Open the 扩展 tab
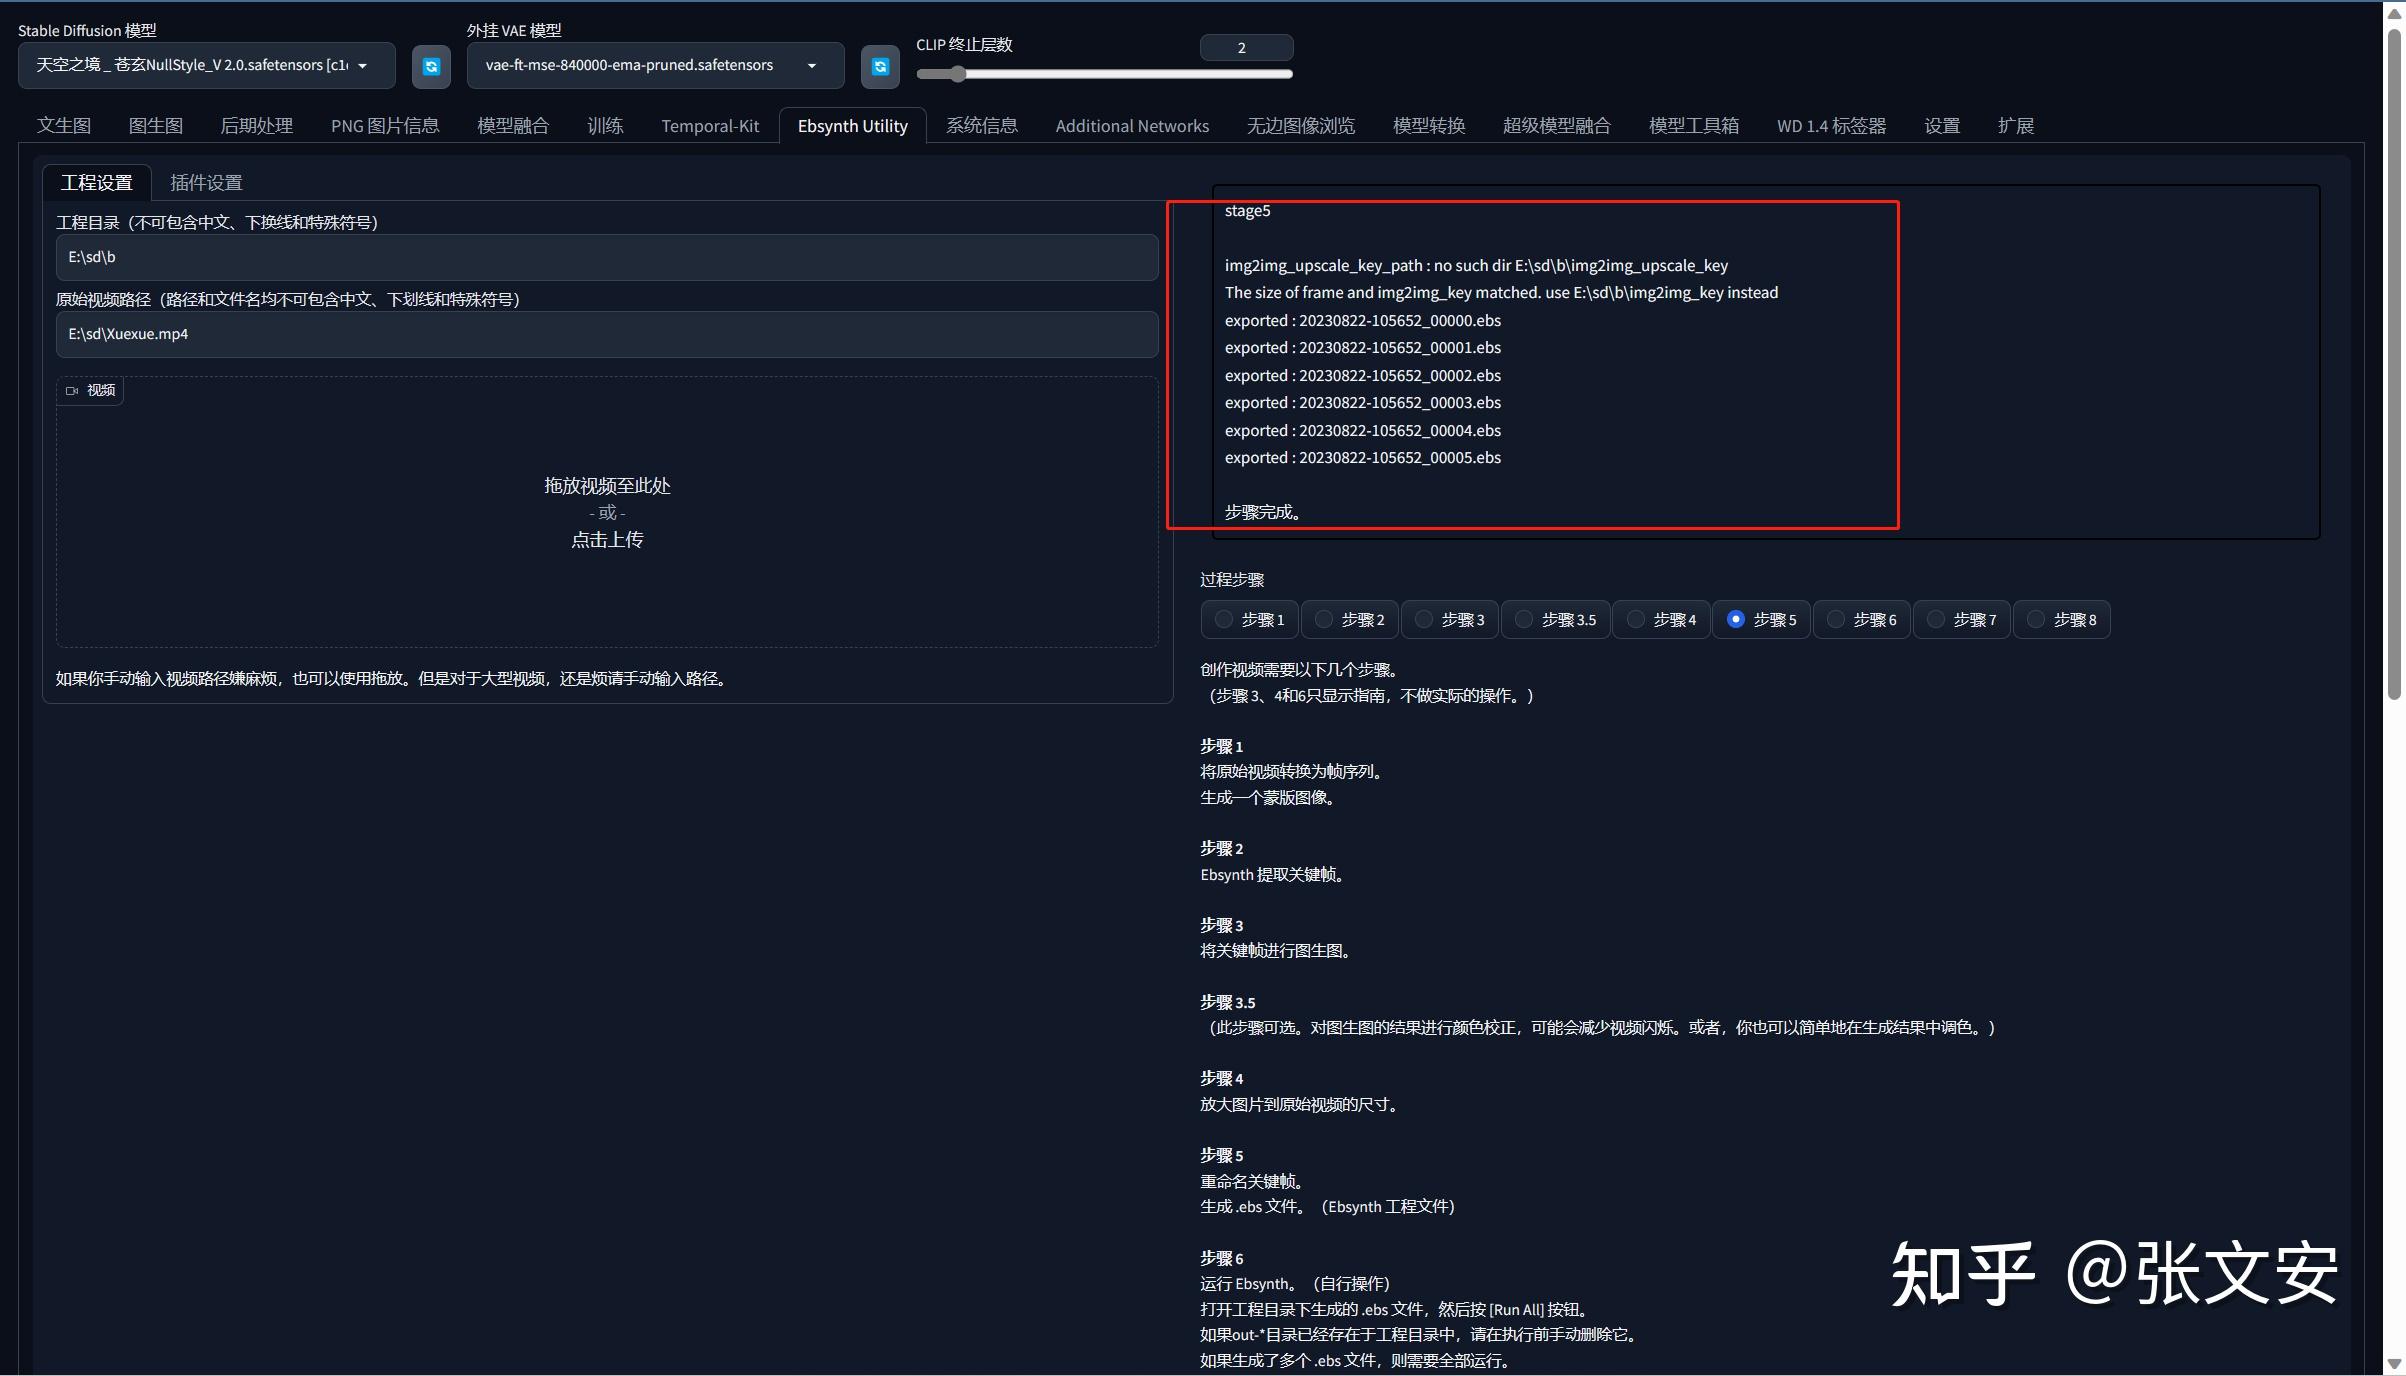Screen dimensions: 2406x1376 click(2016, 125)
